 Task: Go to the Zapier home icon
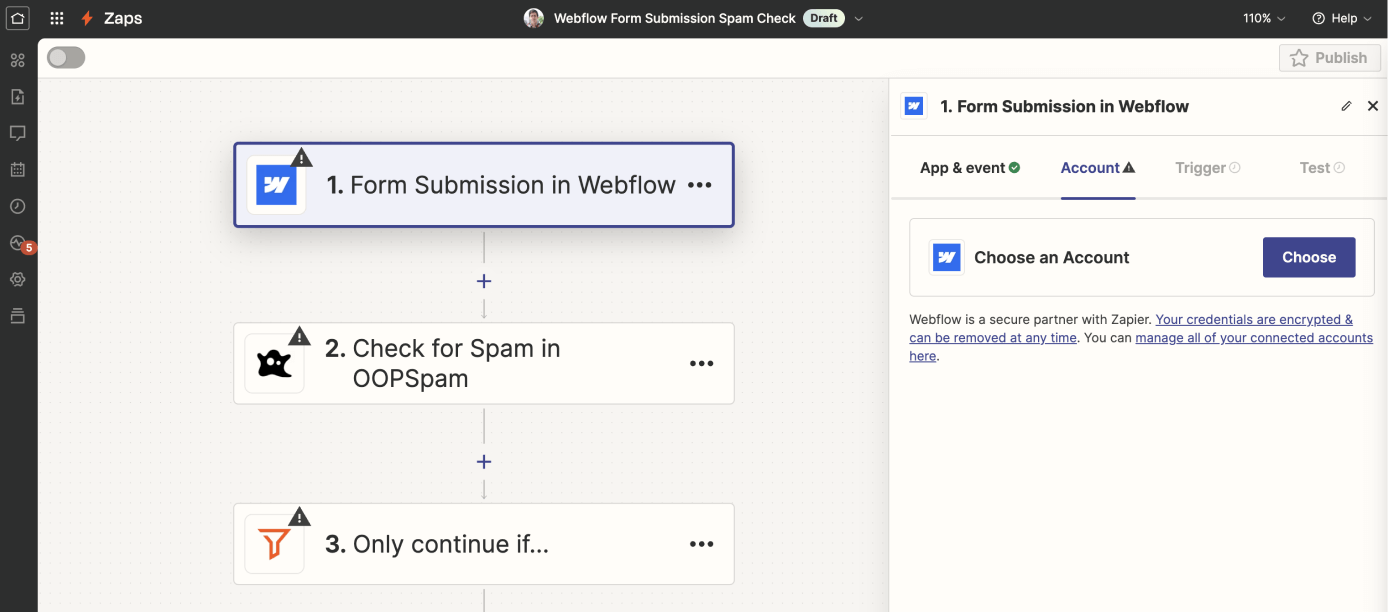point(18,18)
